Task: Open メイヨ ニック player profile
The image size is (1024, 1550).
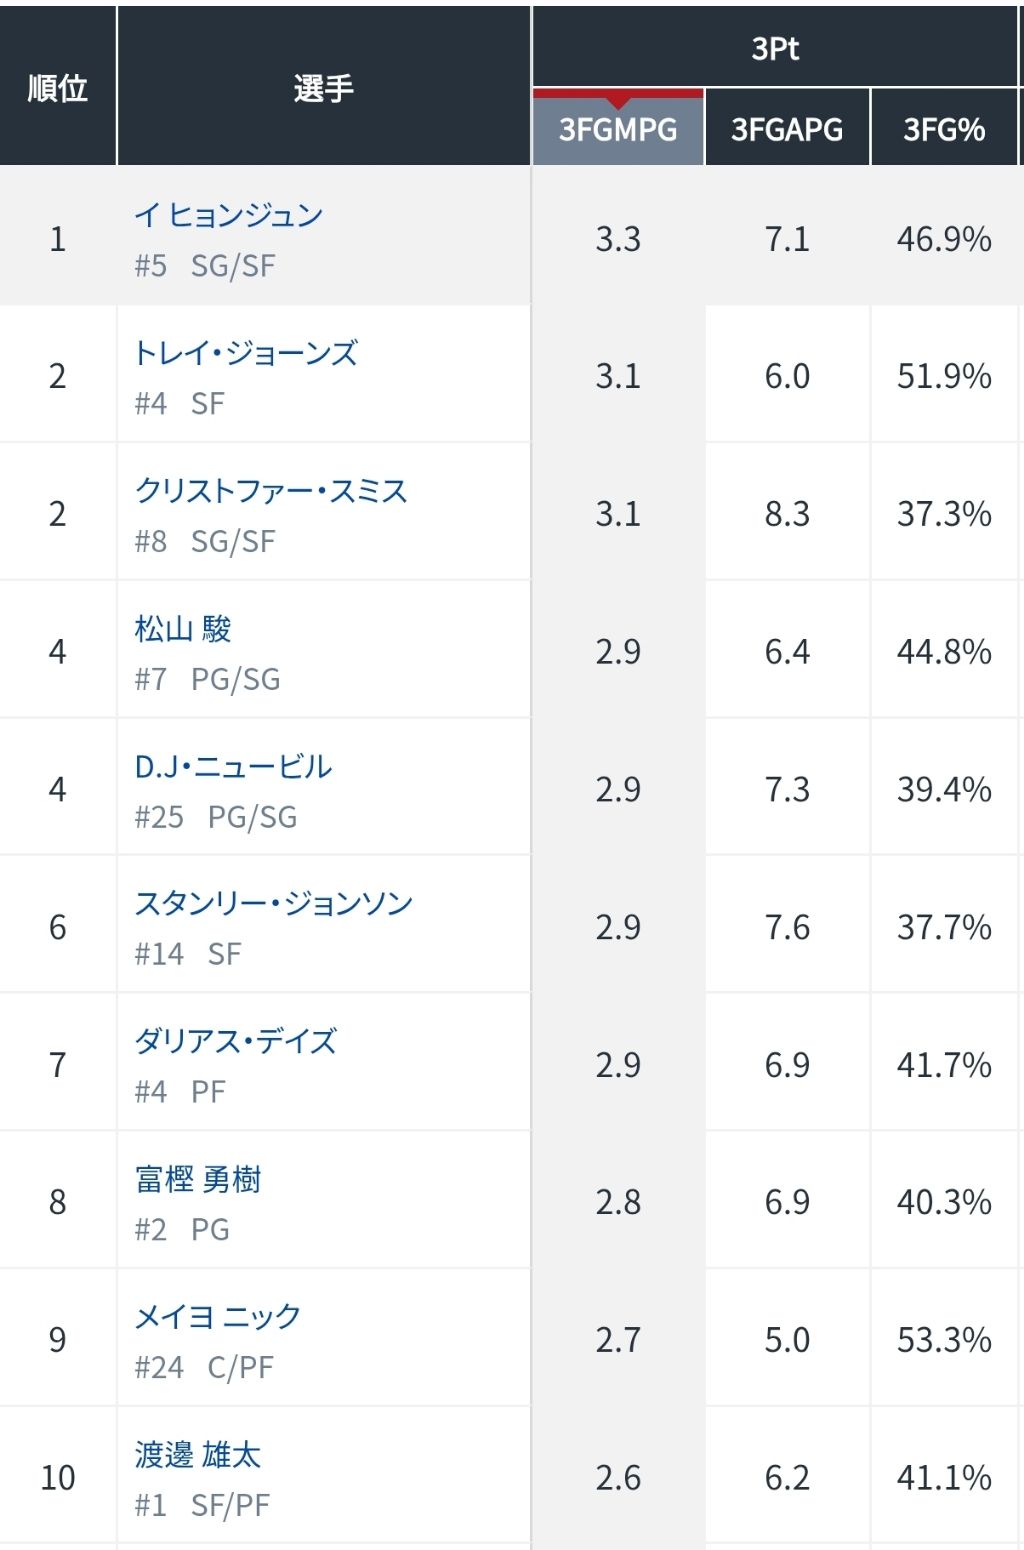Action: tap(218, 1317)
